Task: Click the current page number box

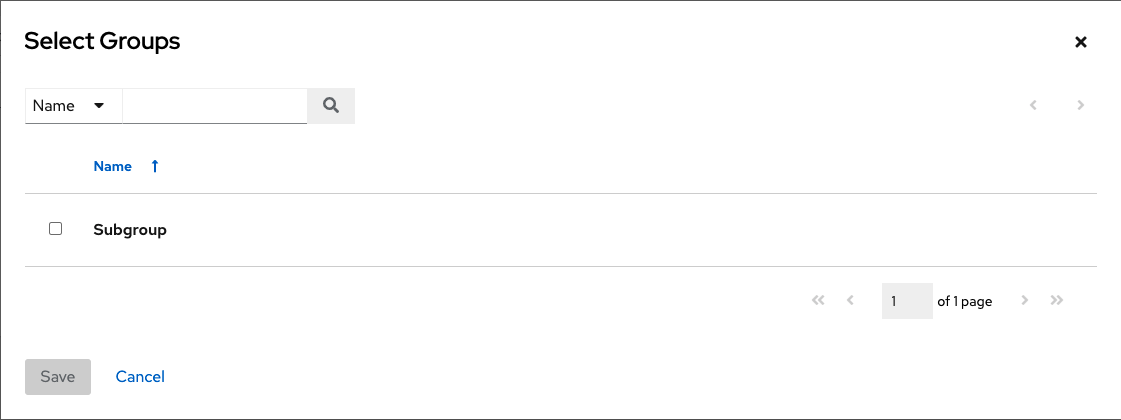Action: point(906,301)
